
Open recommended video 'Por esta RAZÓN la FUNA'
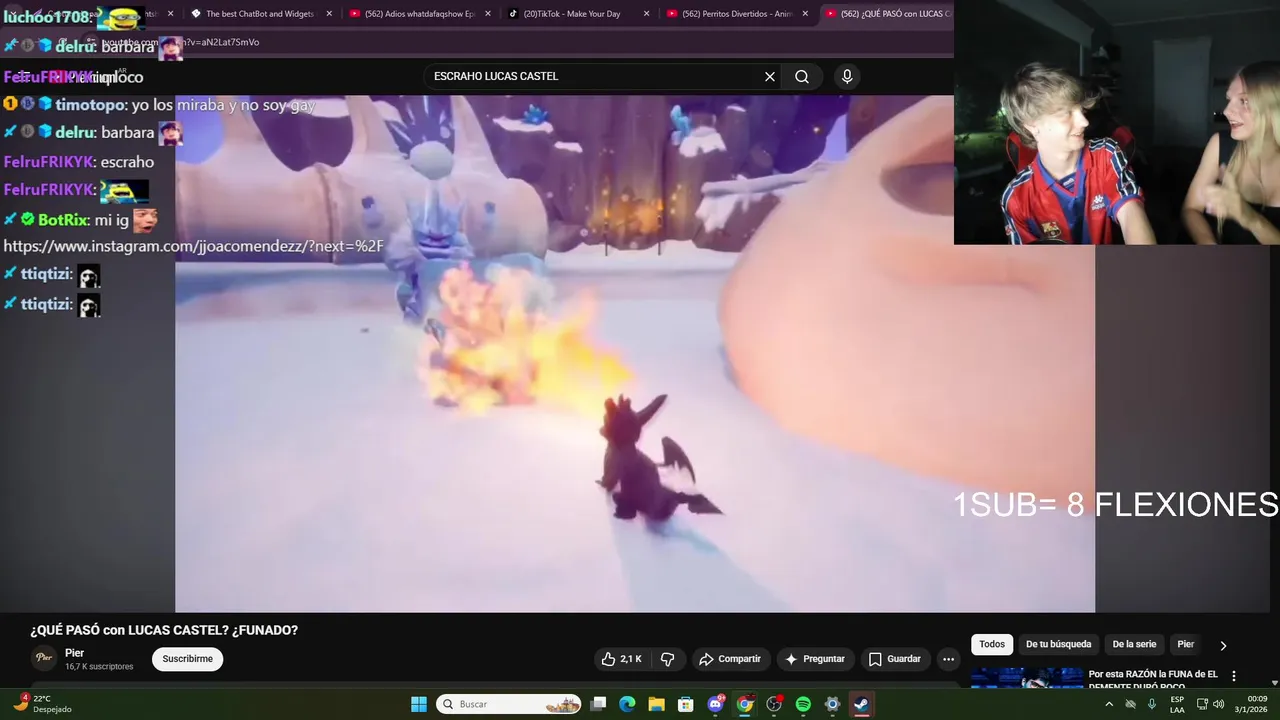pos(1153,680)
